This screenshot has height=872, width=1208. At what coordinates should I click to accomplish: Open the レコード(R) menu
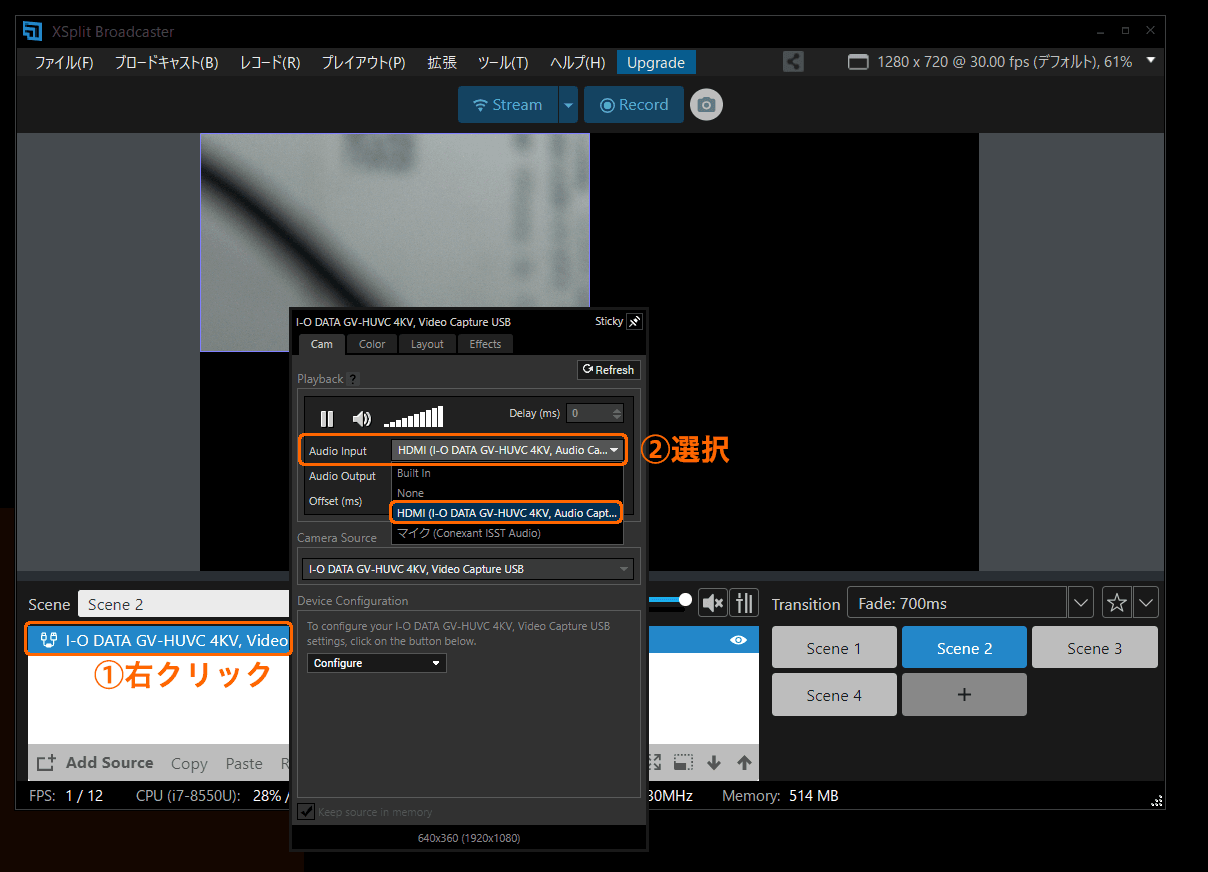(x=270, y=62)
